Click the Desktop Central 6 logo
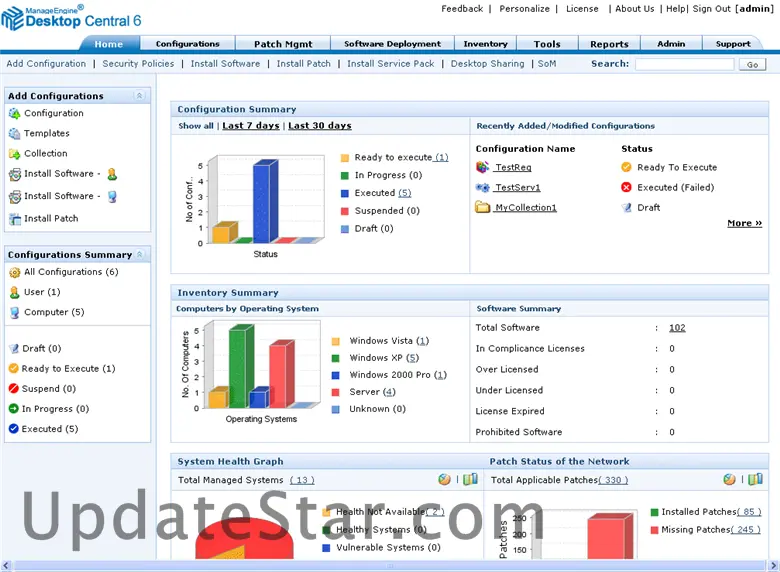Image resolution: width=780 pixels, height=572 pixels. pos(71,17)
